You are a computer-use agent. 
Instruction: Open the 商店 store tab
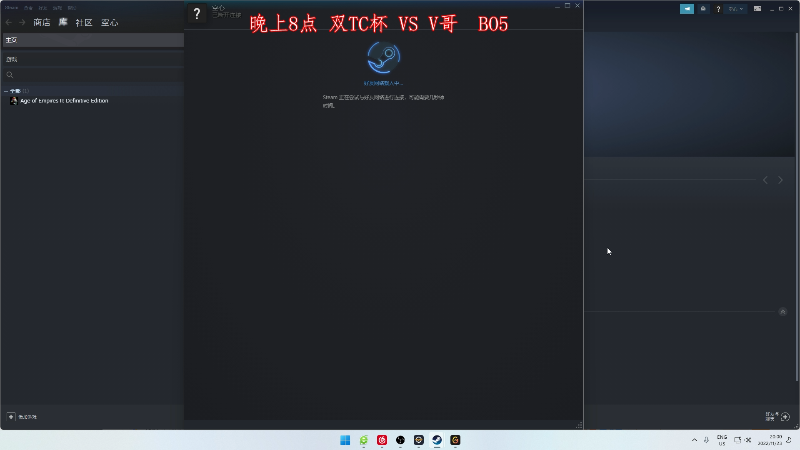point(42,22)
